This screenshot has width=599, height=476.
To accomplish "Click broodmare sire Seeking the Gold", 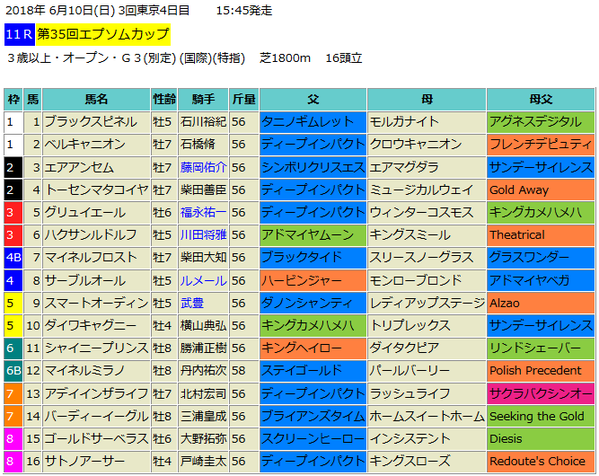I will pyautogui.click(x=541, y=416).
